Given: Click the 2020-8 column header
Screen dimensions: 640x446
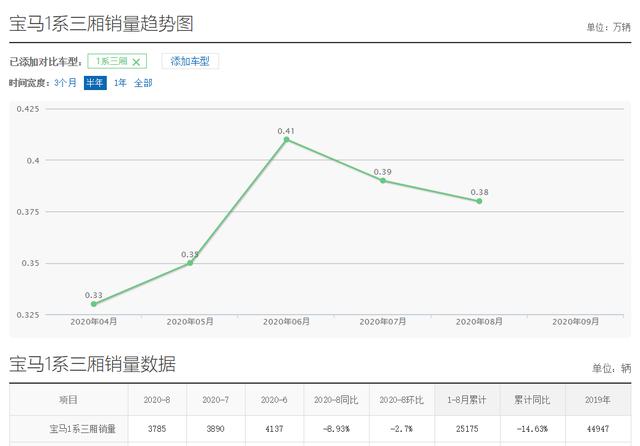Looking at the screenshot, I should click(157, 400).
